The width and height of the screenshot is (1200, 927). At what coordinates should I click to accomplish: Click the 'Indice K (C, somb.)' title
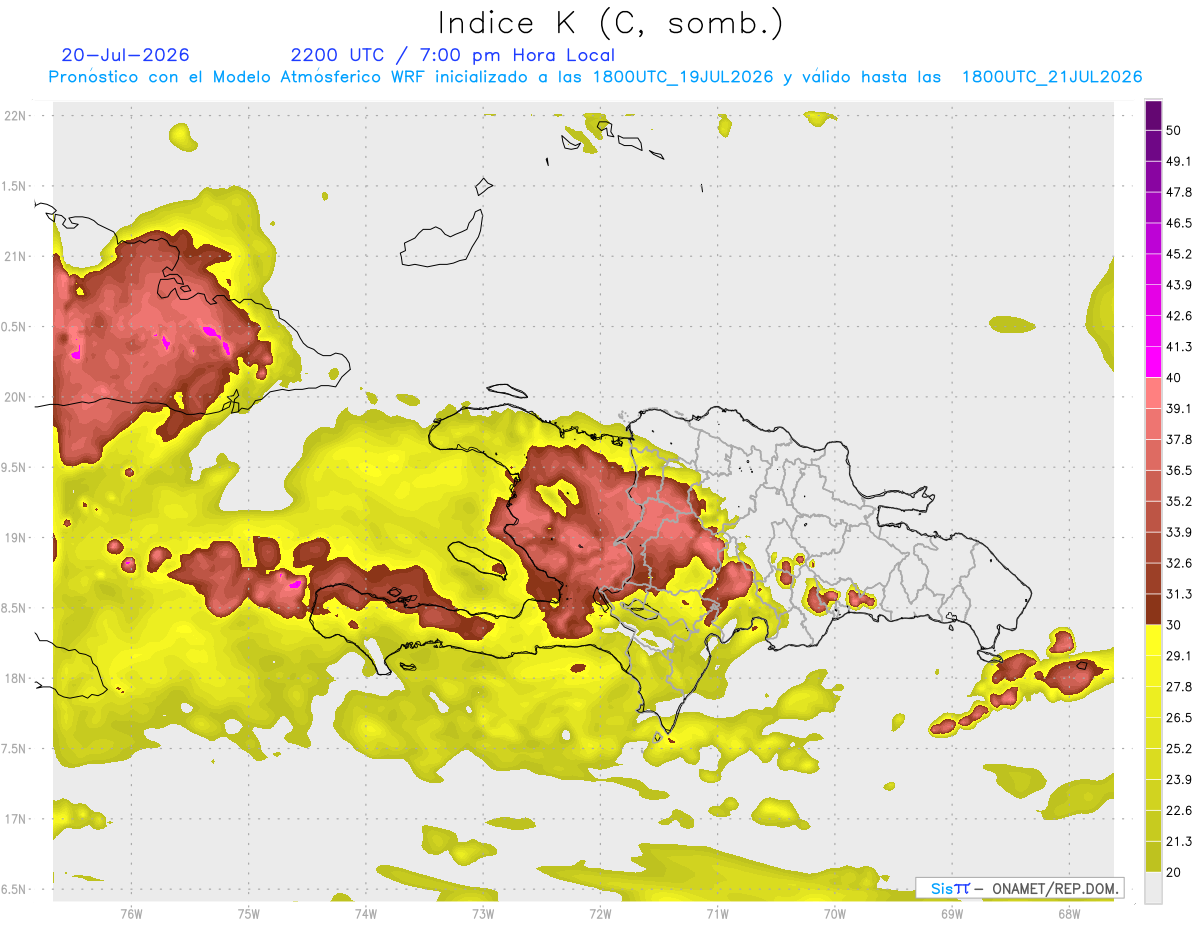610,23
